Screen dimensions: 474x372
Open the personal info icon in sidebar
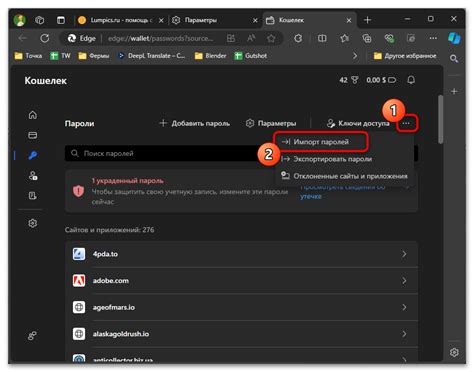point(33,175)
